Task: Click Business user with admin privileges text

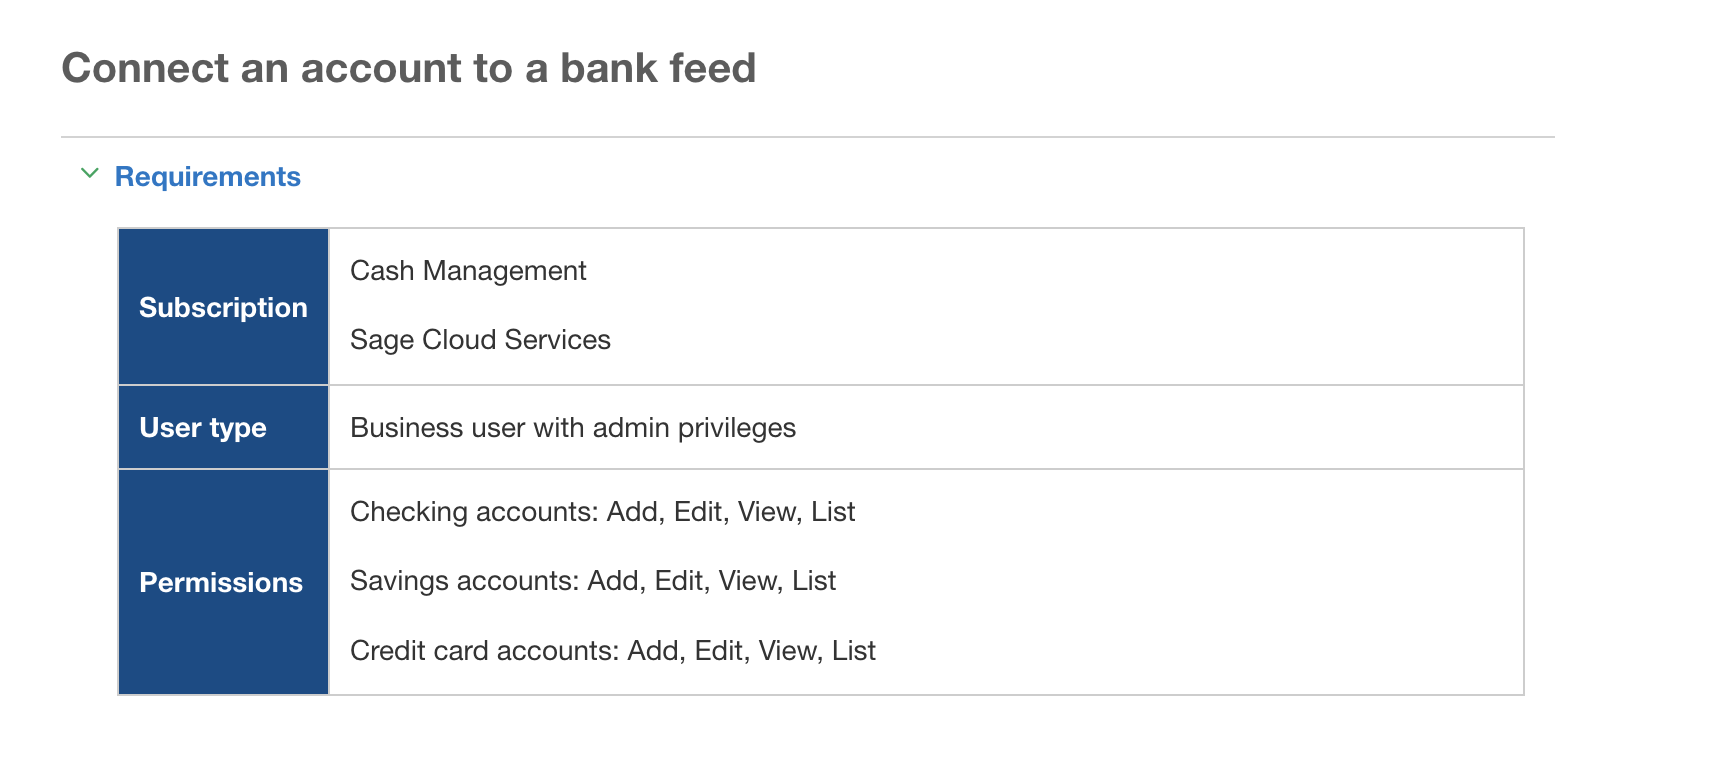Action: click(573, 428)
